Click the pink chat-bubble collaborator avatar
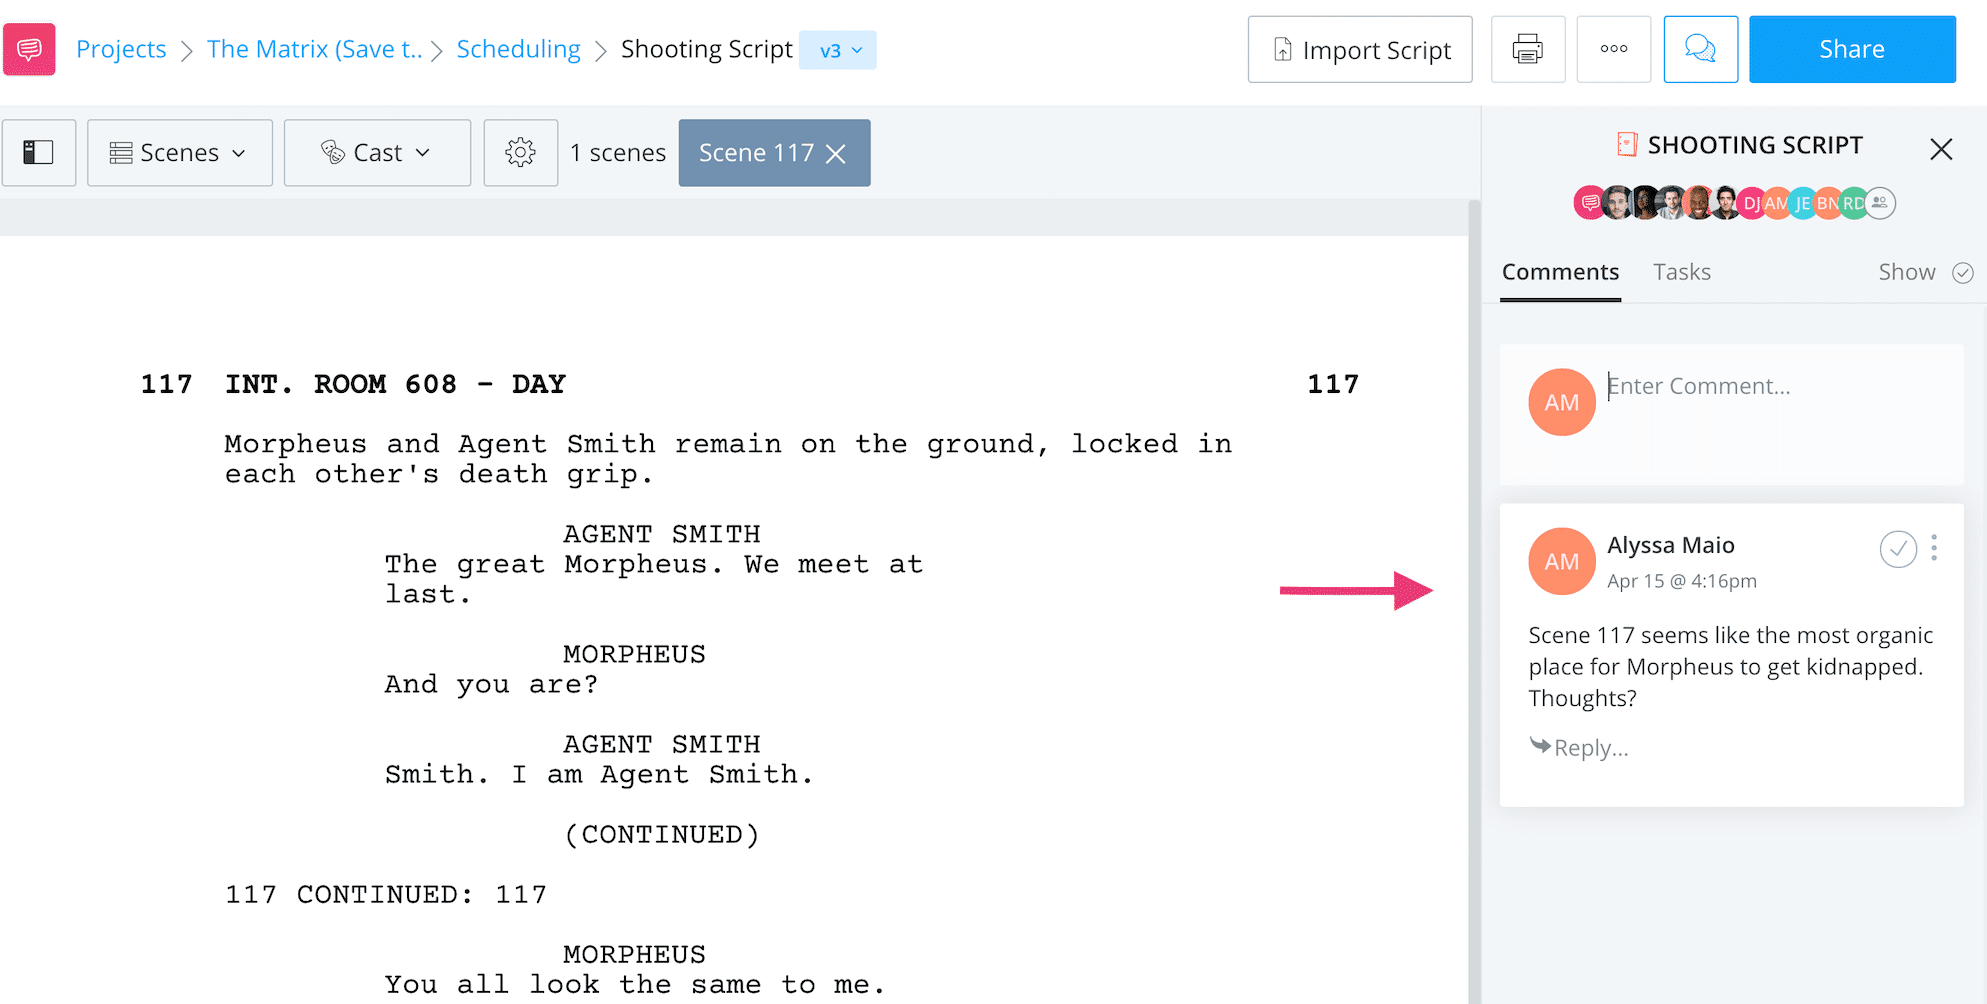1987x1004 pixels. [x=1590, y=203]
